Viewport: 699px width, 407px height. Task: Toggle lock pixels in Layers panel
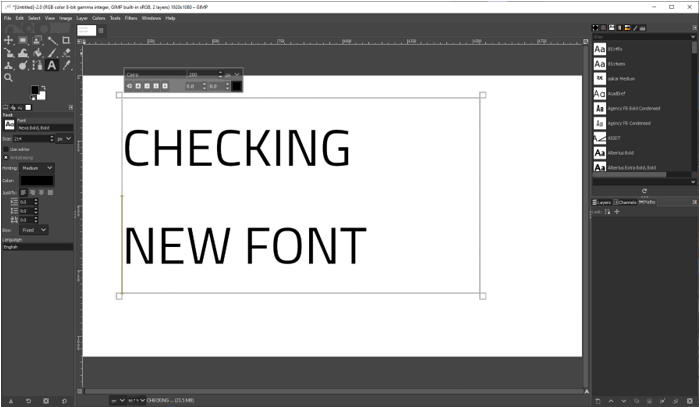point(607,212)
